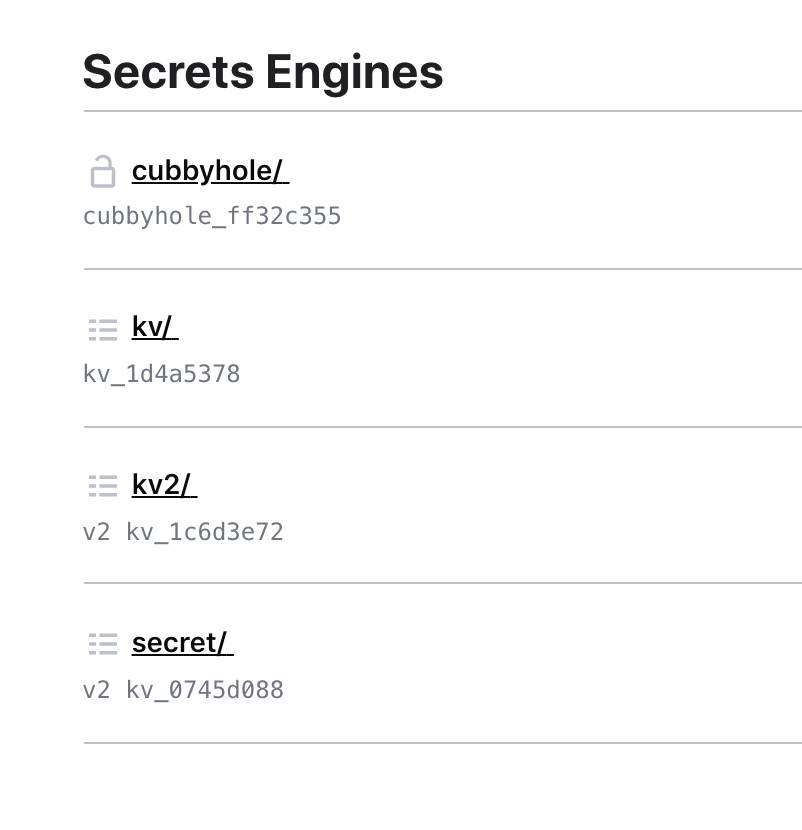Open the kv/ secrets engine link

(x=155, y=327)
